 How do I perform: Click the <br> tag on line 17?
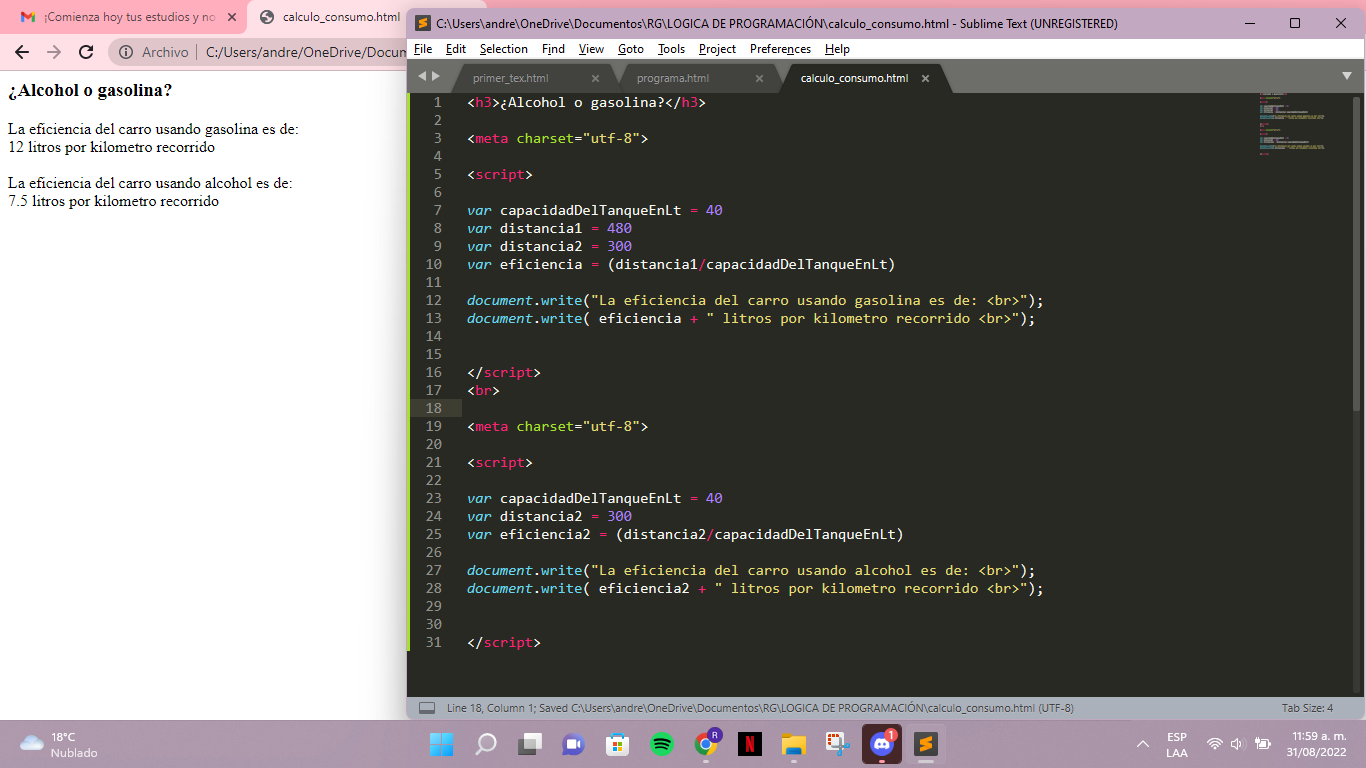(x=483, y=390)
